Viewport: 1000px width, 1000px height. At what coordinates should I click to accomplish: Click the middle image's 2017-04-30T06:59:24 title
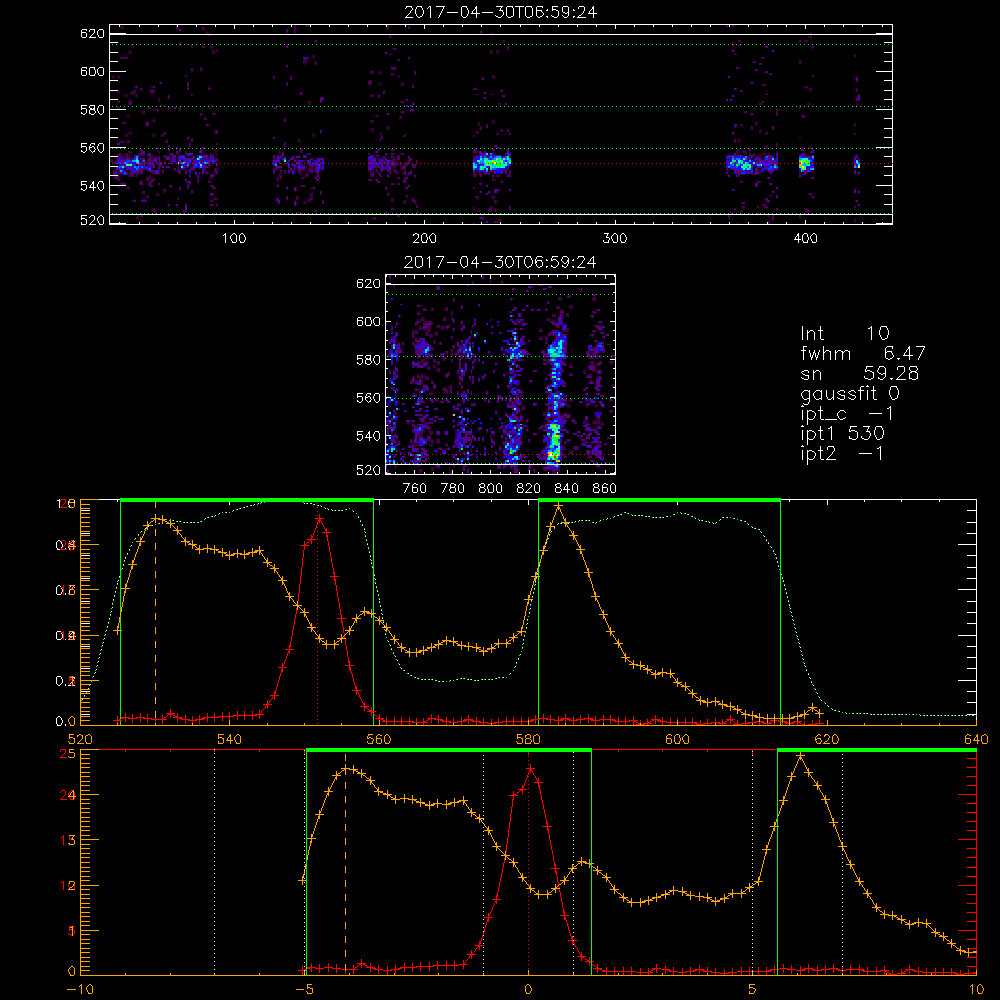[x=501, y=262]
